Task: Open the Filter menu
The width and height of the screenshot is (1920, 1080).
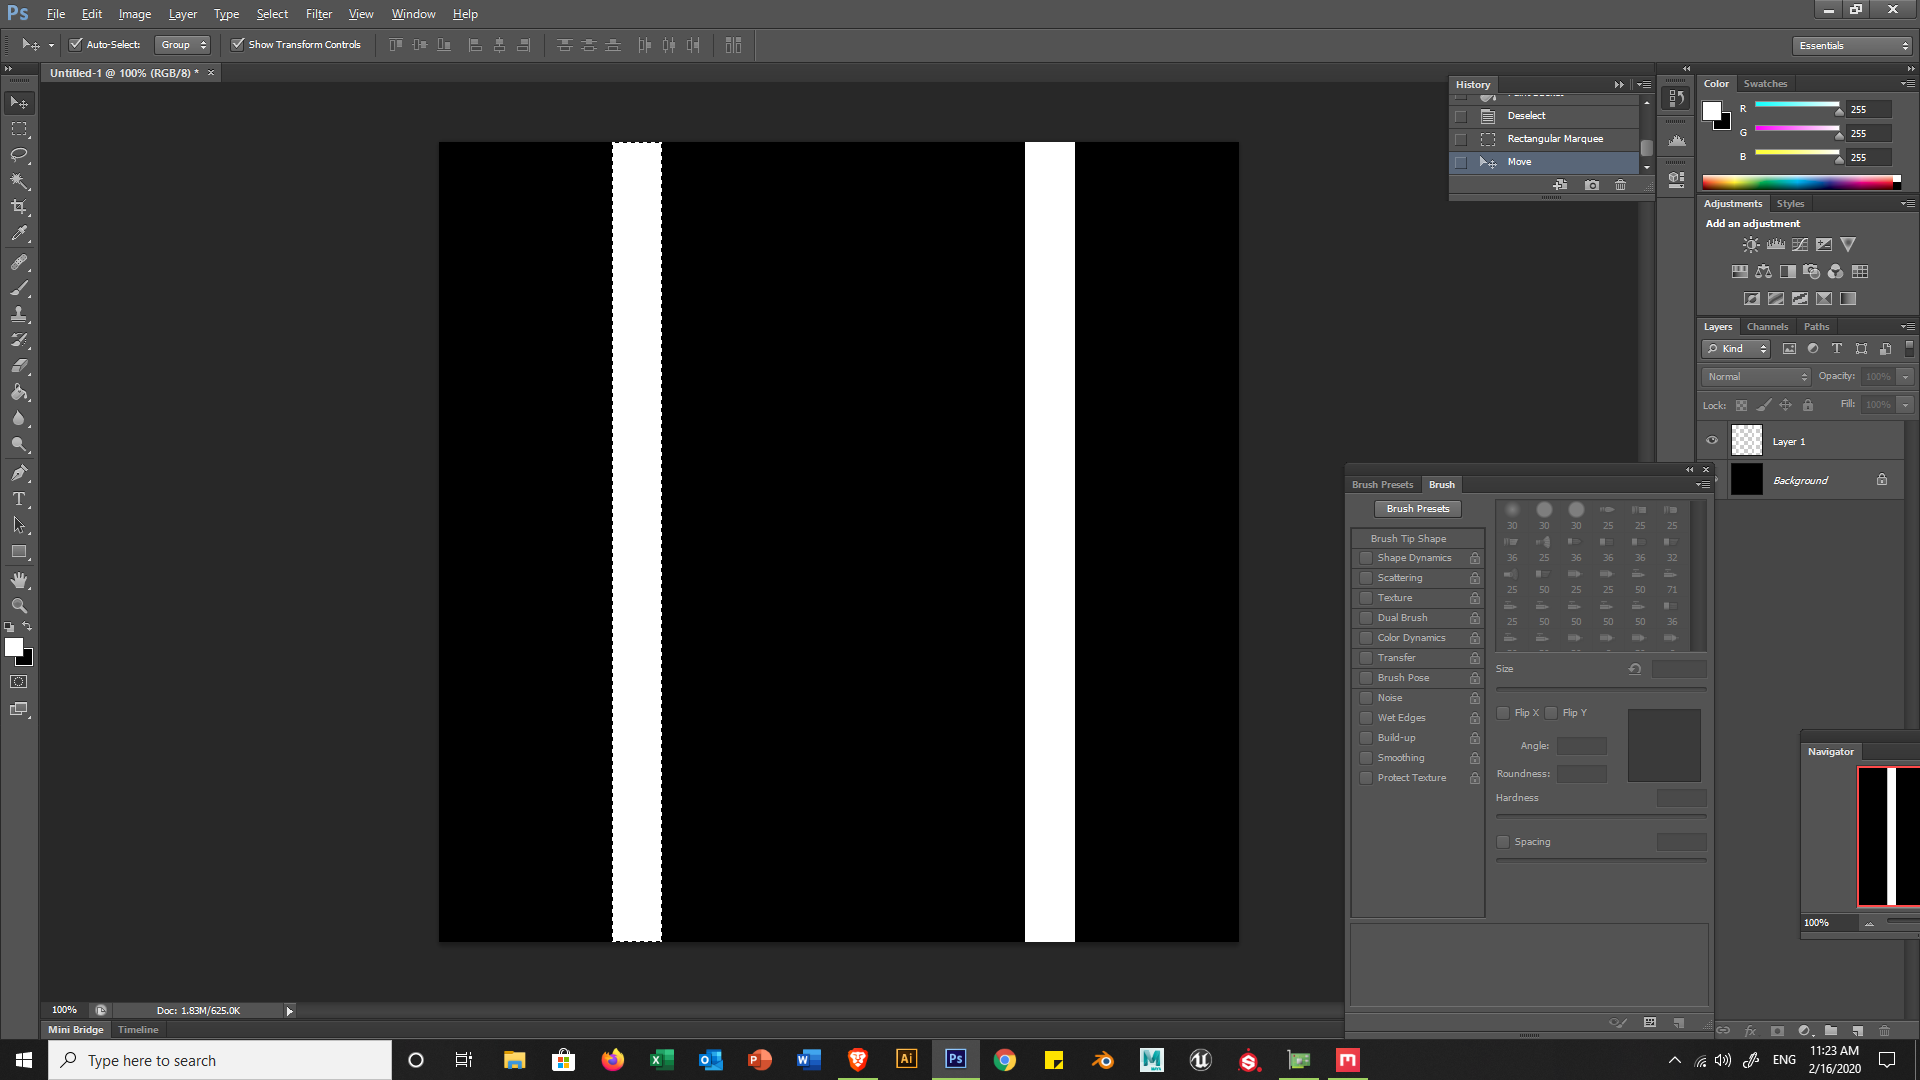Action: tap(318, 14)
